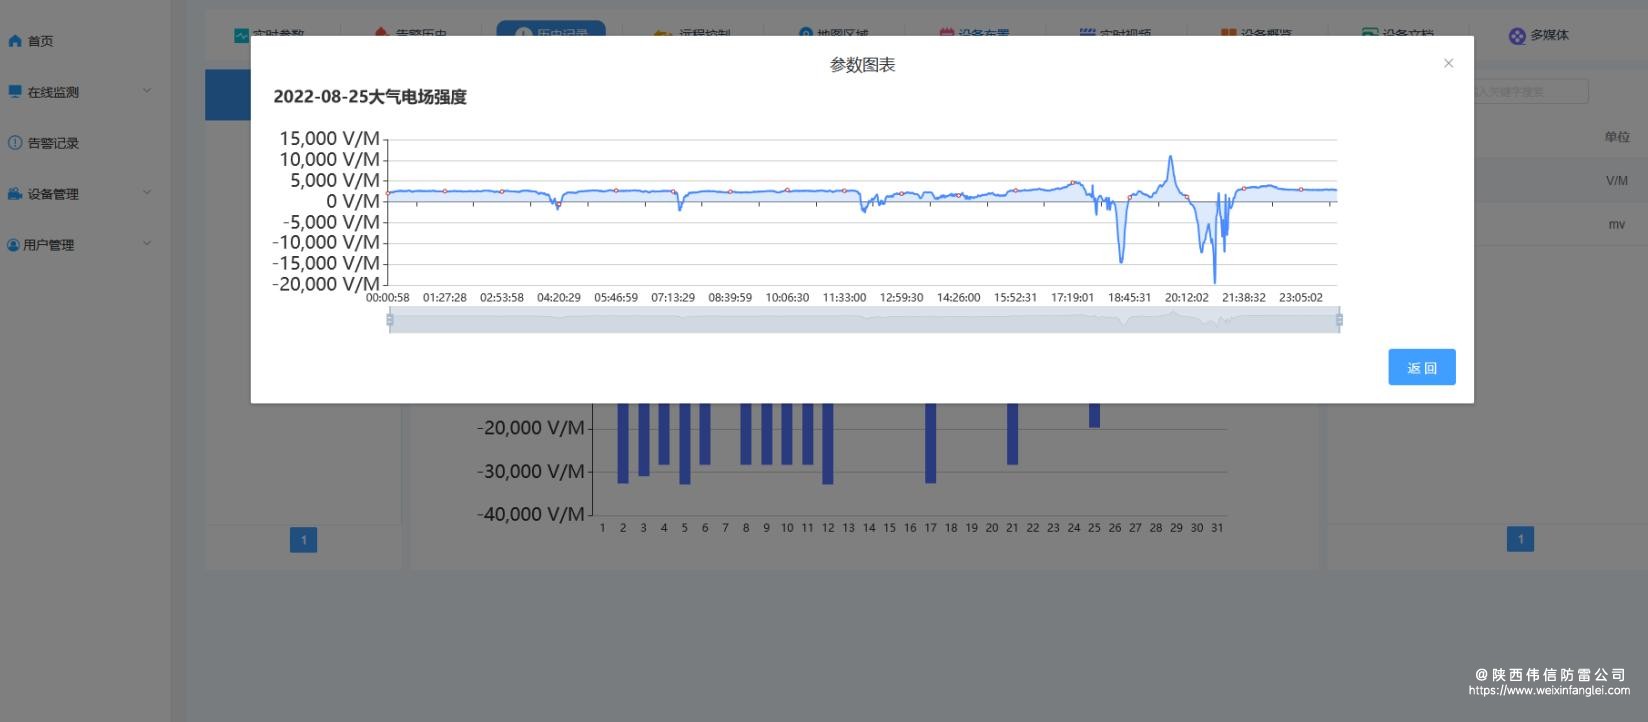Click the 2022-08-25大气电场强度 chart title
1648x722 pixels.
click(x=370, y=97)
